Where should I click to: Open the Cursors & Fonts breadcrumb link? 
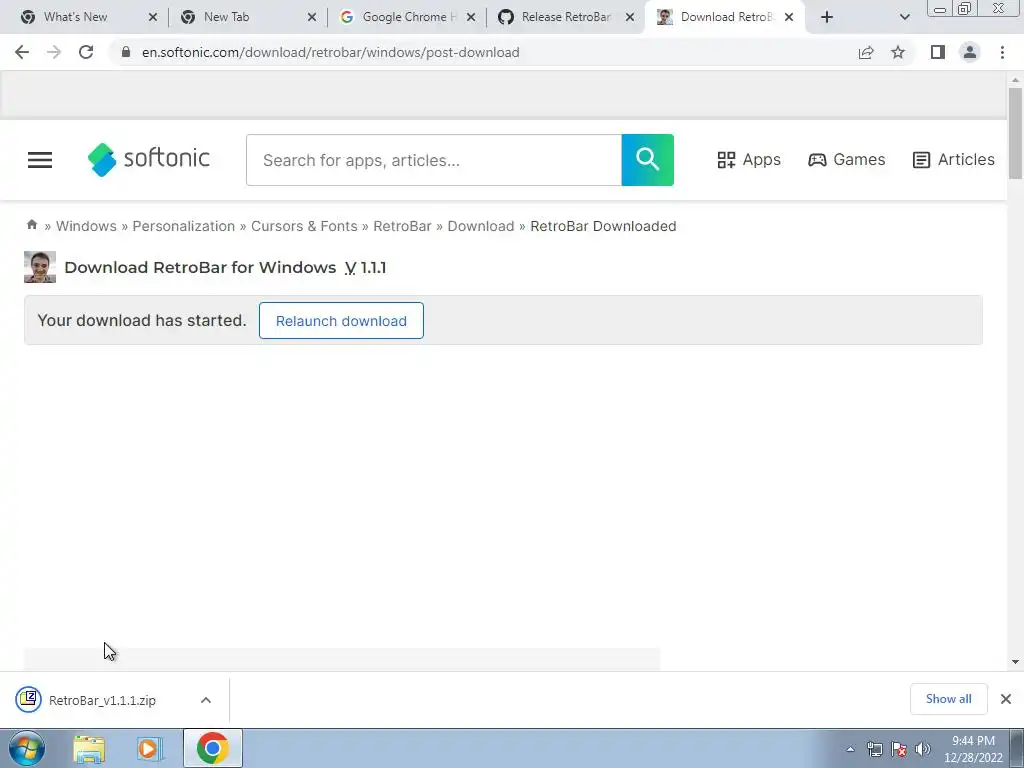304,226
